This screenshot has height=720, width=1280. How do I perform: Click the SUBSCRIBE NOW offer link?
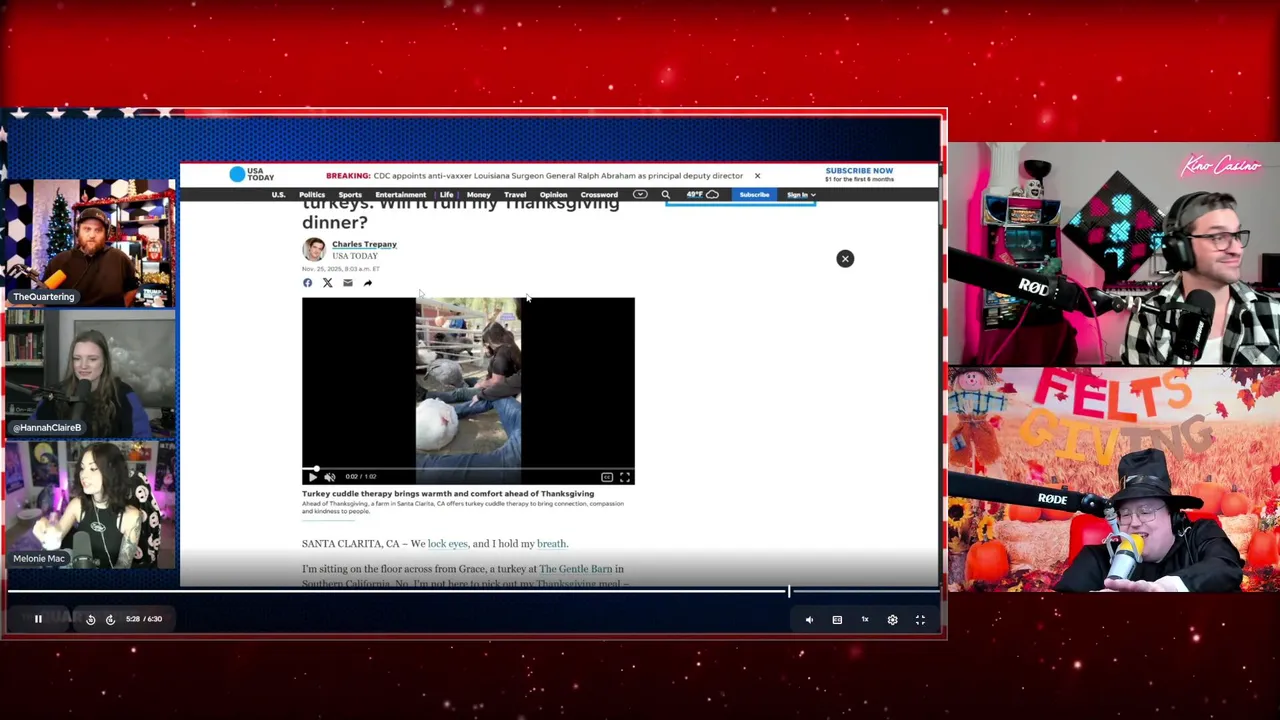(859, 175)
